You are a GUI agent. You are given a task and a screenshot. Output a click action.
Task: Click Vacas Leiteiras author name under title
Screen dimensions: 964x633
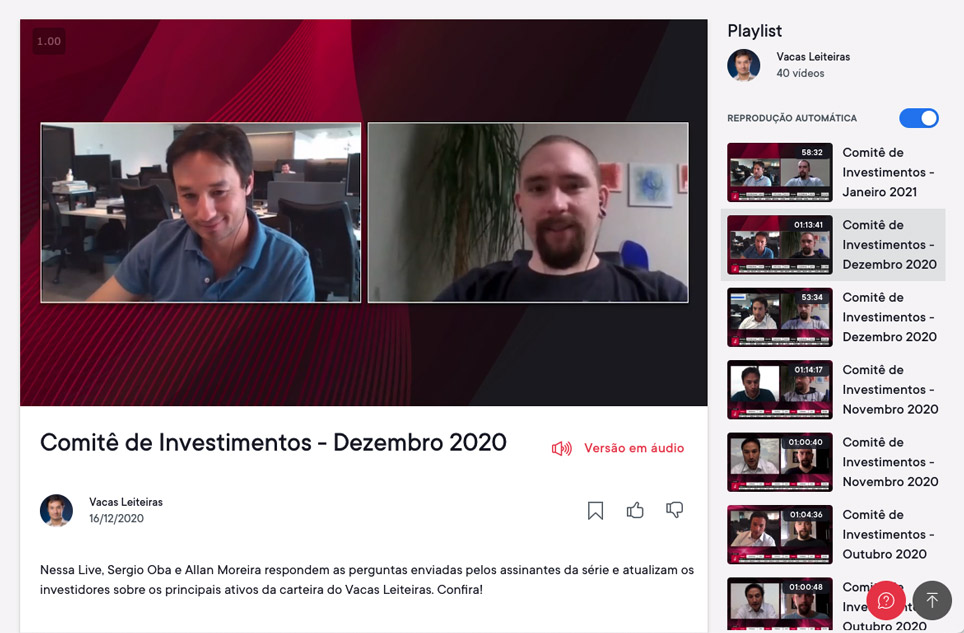click(x=126, y=501)
